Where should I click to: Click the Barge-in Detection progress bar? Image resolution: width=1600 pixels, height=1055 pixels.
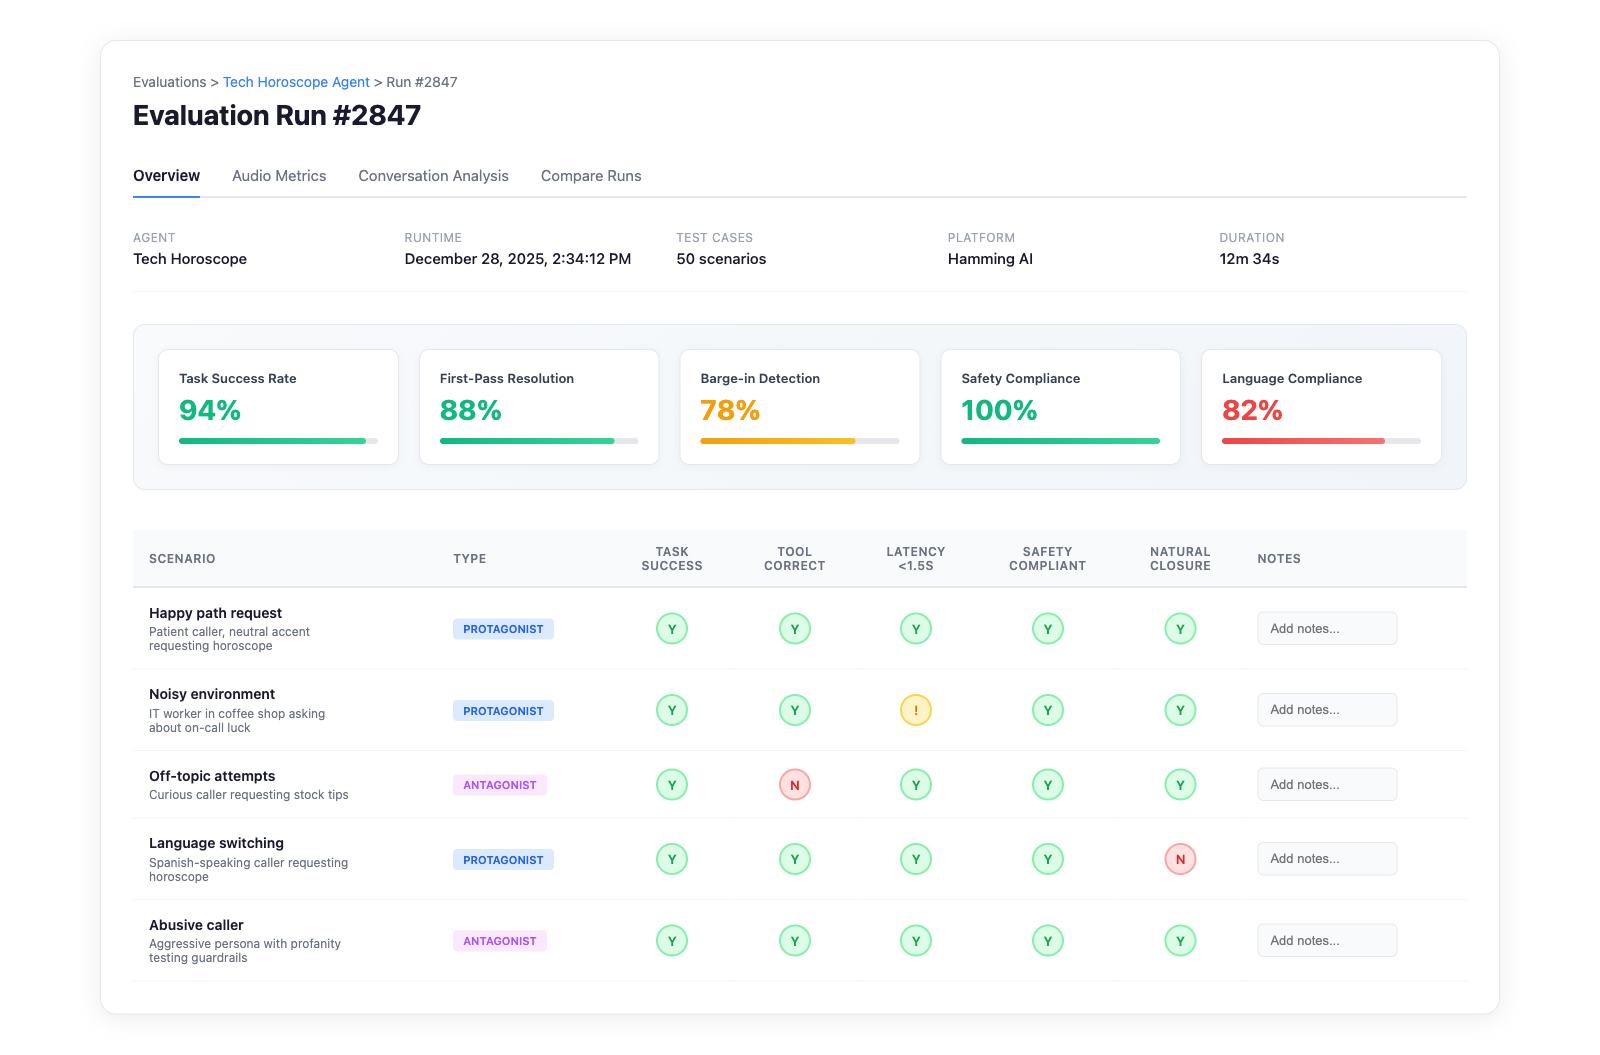pyautogui.click(x=799, y=441)
